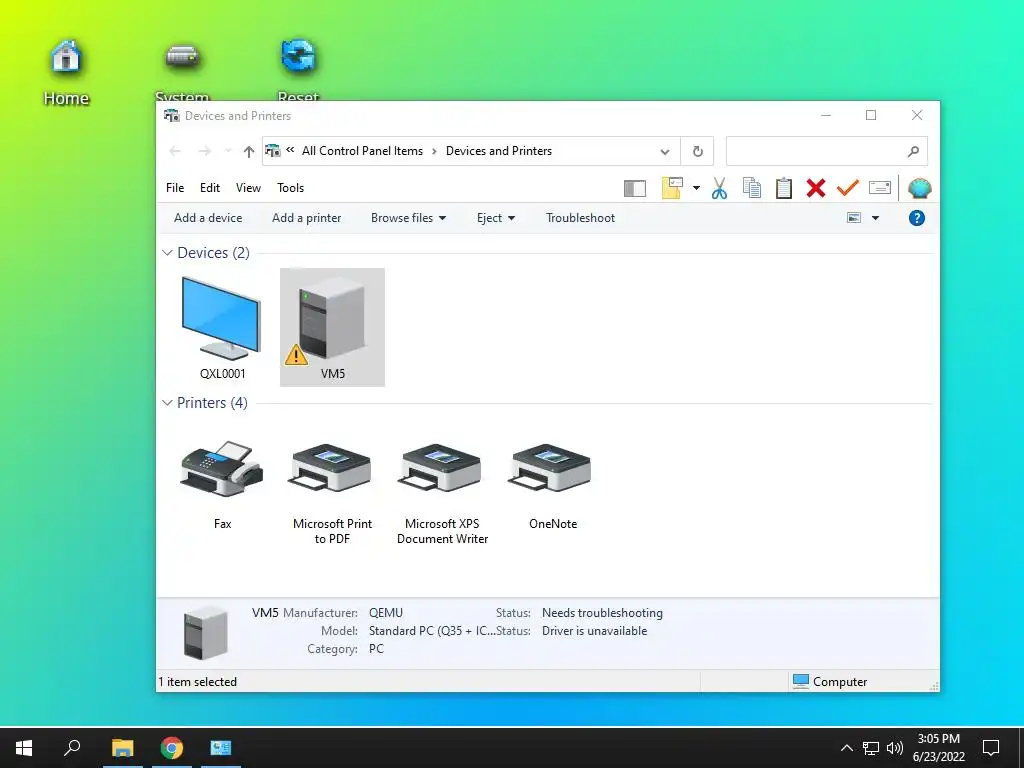Open the Home desktop shortcut
This screenshot has width=1024, height=768.
pyautogui.click(x=66, y=71)
